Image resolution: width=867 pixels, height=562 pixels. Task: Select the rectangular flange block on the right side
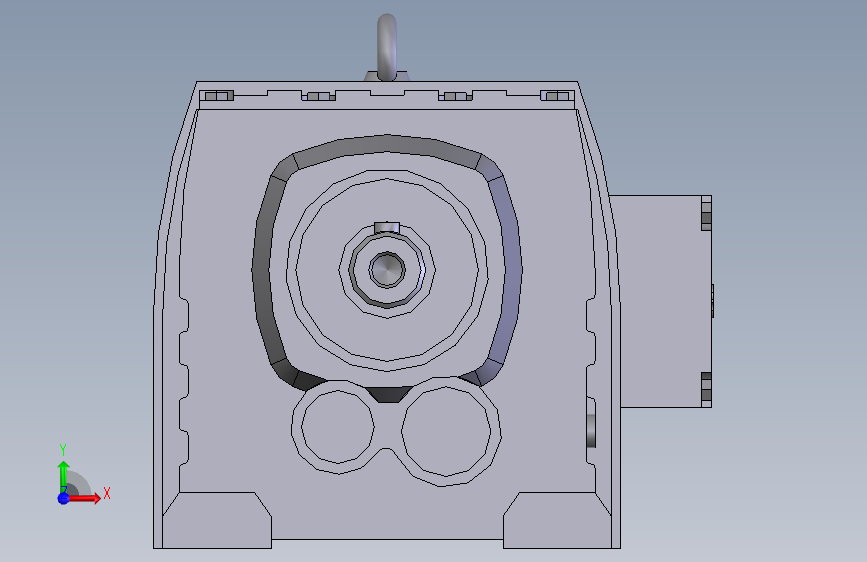point(660,301)
